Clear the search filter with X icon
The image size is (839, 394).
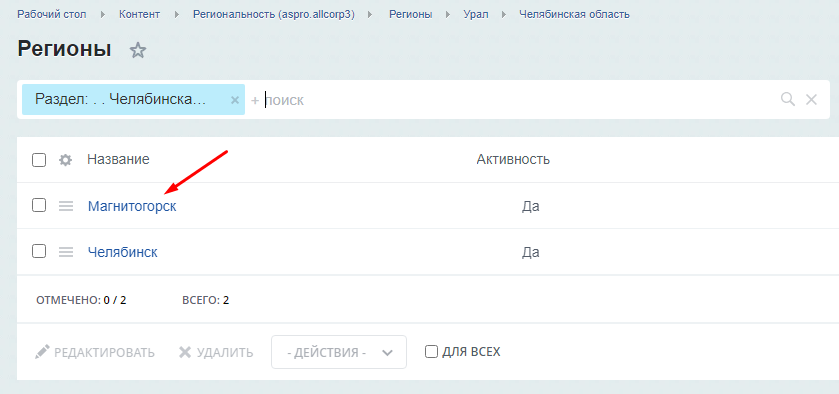tap(811, 99)
